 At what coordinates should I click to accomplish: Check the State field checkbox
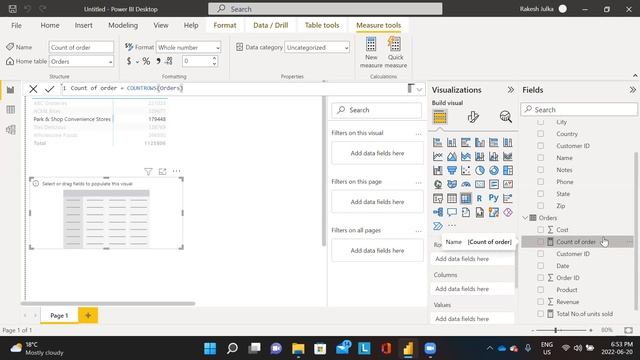coord(540,194)
